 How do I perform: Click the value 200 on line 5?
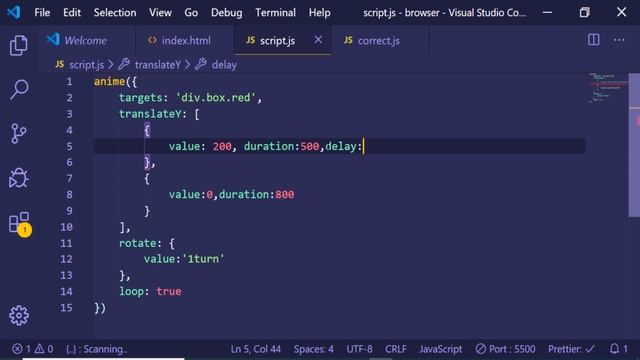222,146
